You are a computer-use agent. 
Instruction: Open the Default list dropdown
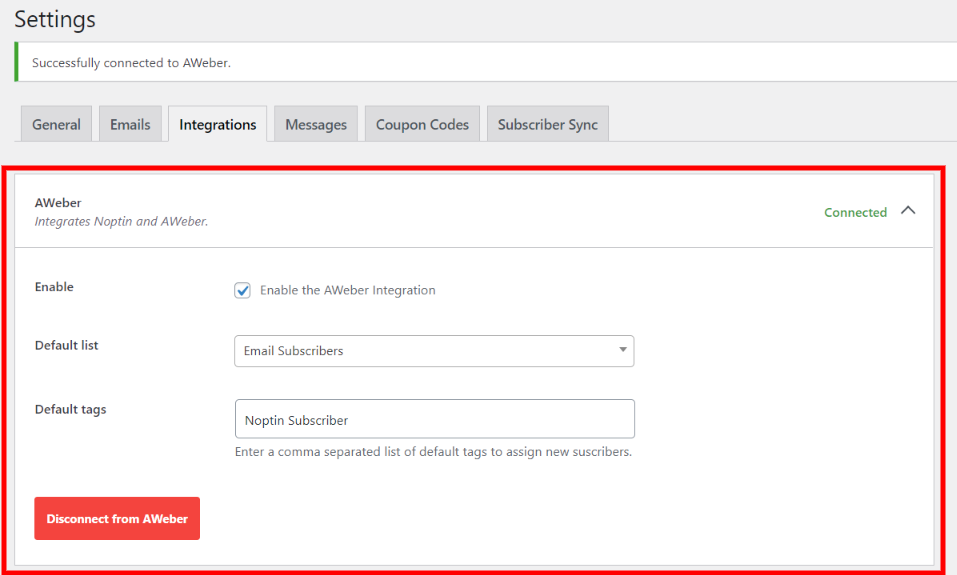(x=434, y=351)
